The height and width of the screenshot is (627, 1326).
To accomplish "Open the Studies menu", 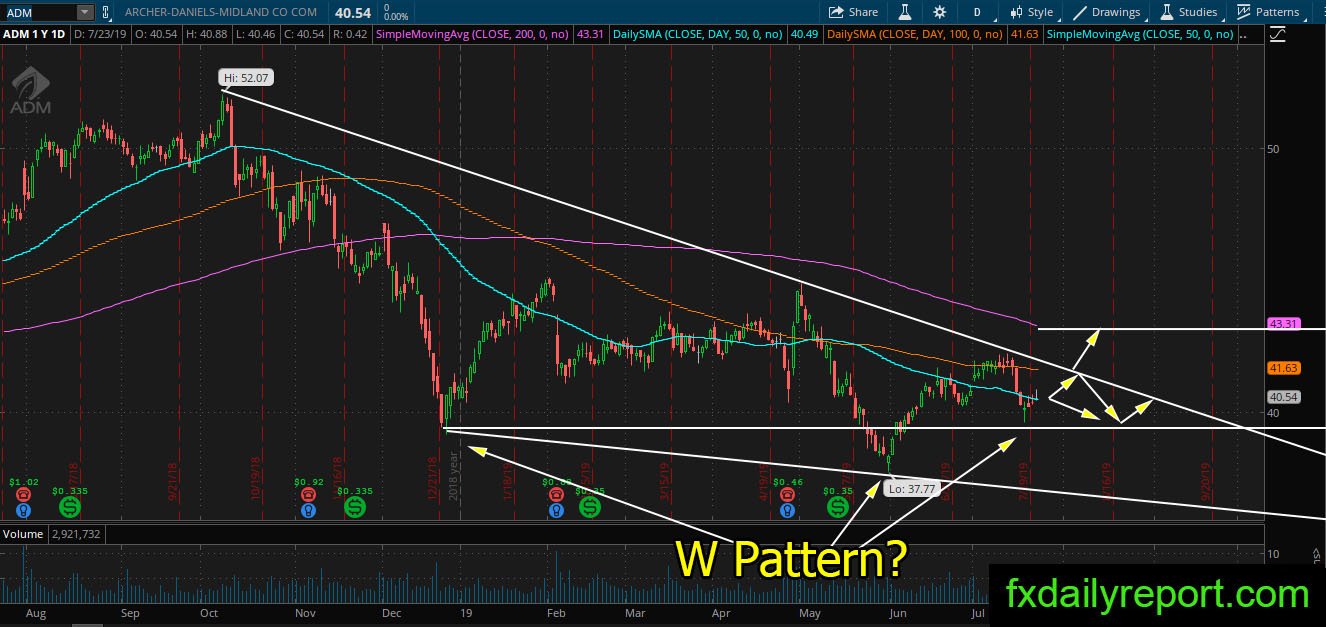I will [x=1188, y=12].
